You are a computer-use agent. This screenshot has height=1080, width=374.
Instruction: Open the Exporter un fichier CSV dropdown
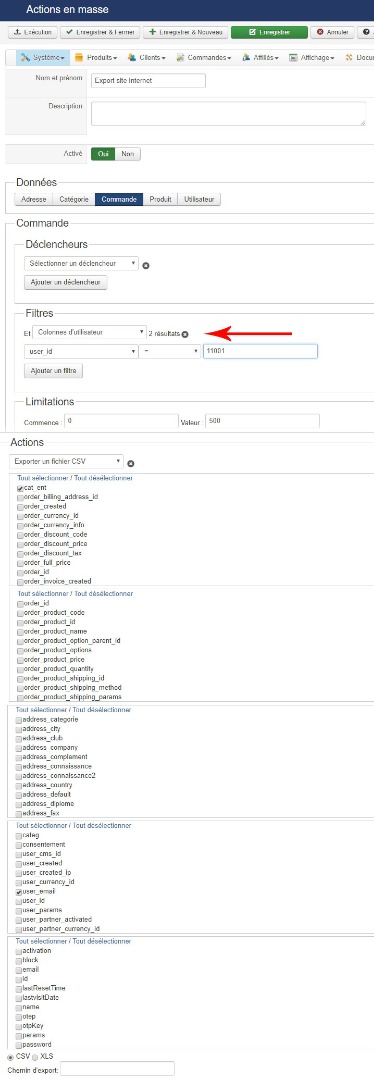67,461
